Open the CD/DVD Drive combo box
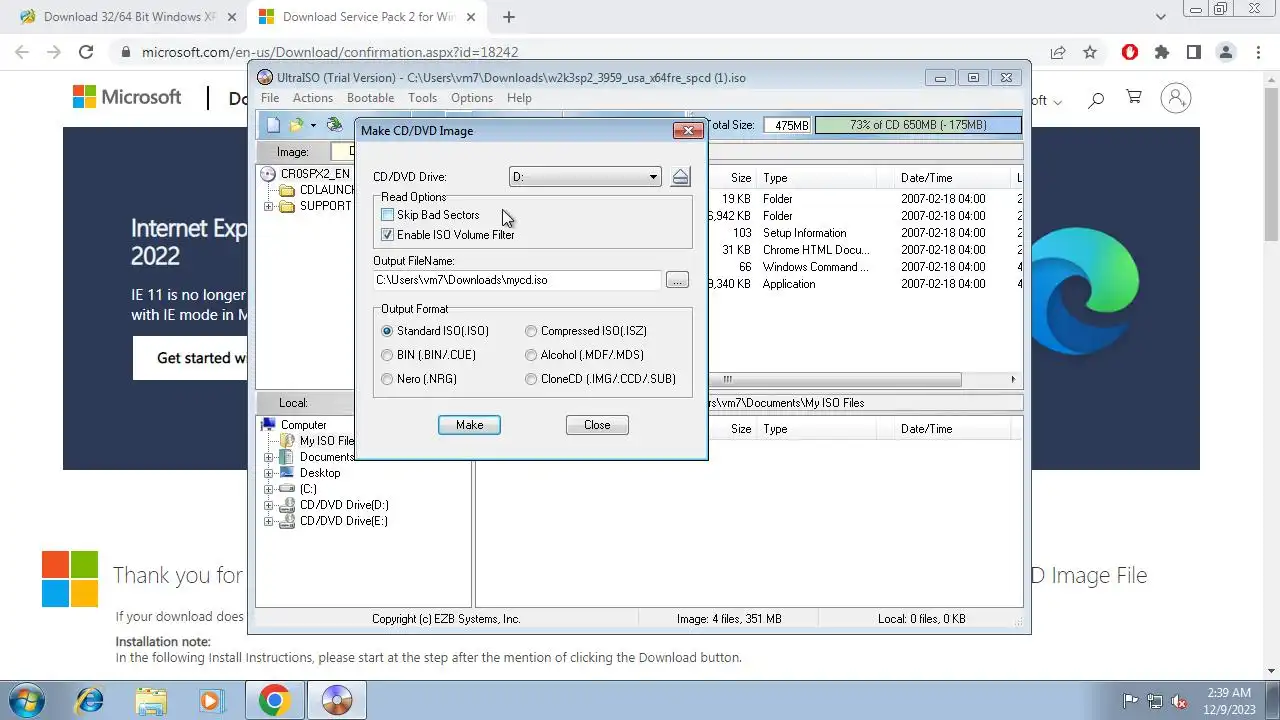Screen dimensions: 1280x720 pos(585,177)
